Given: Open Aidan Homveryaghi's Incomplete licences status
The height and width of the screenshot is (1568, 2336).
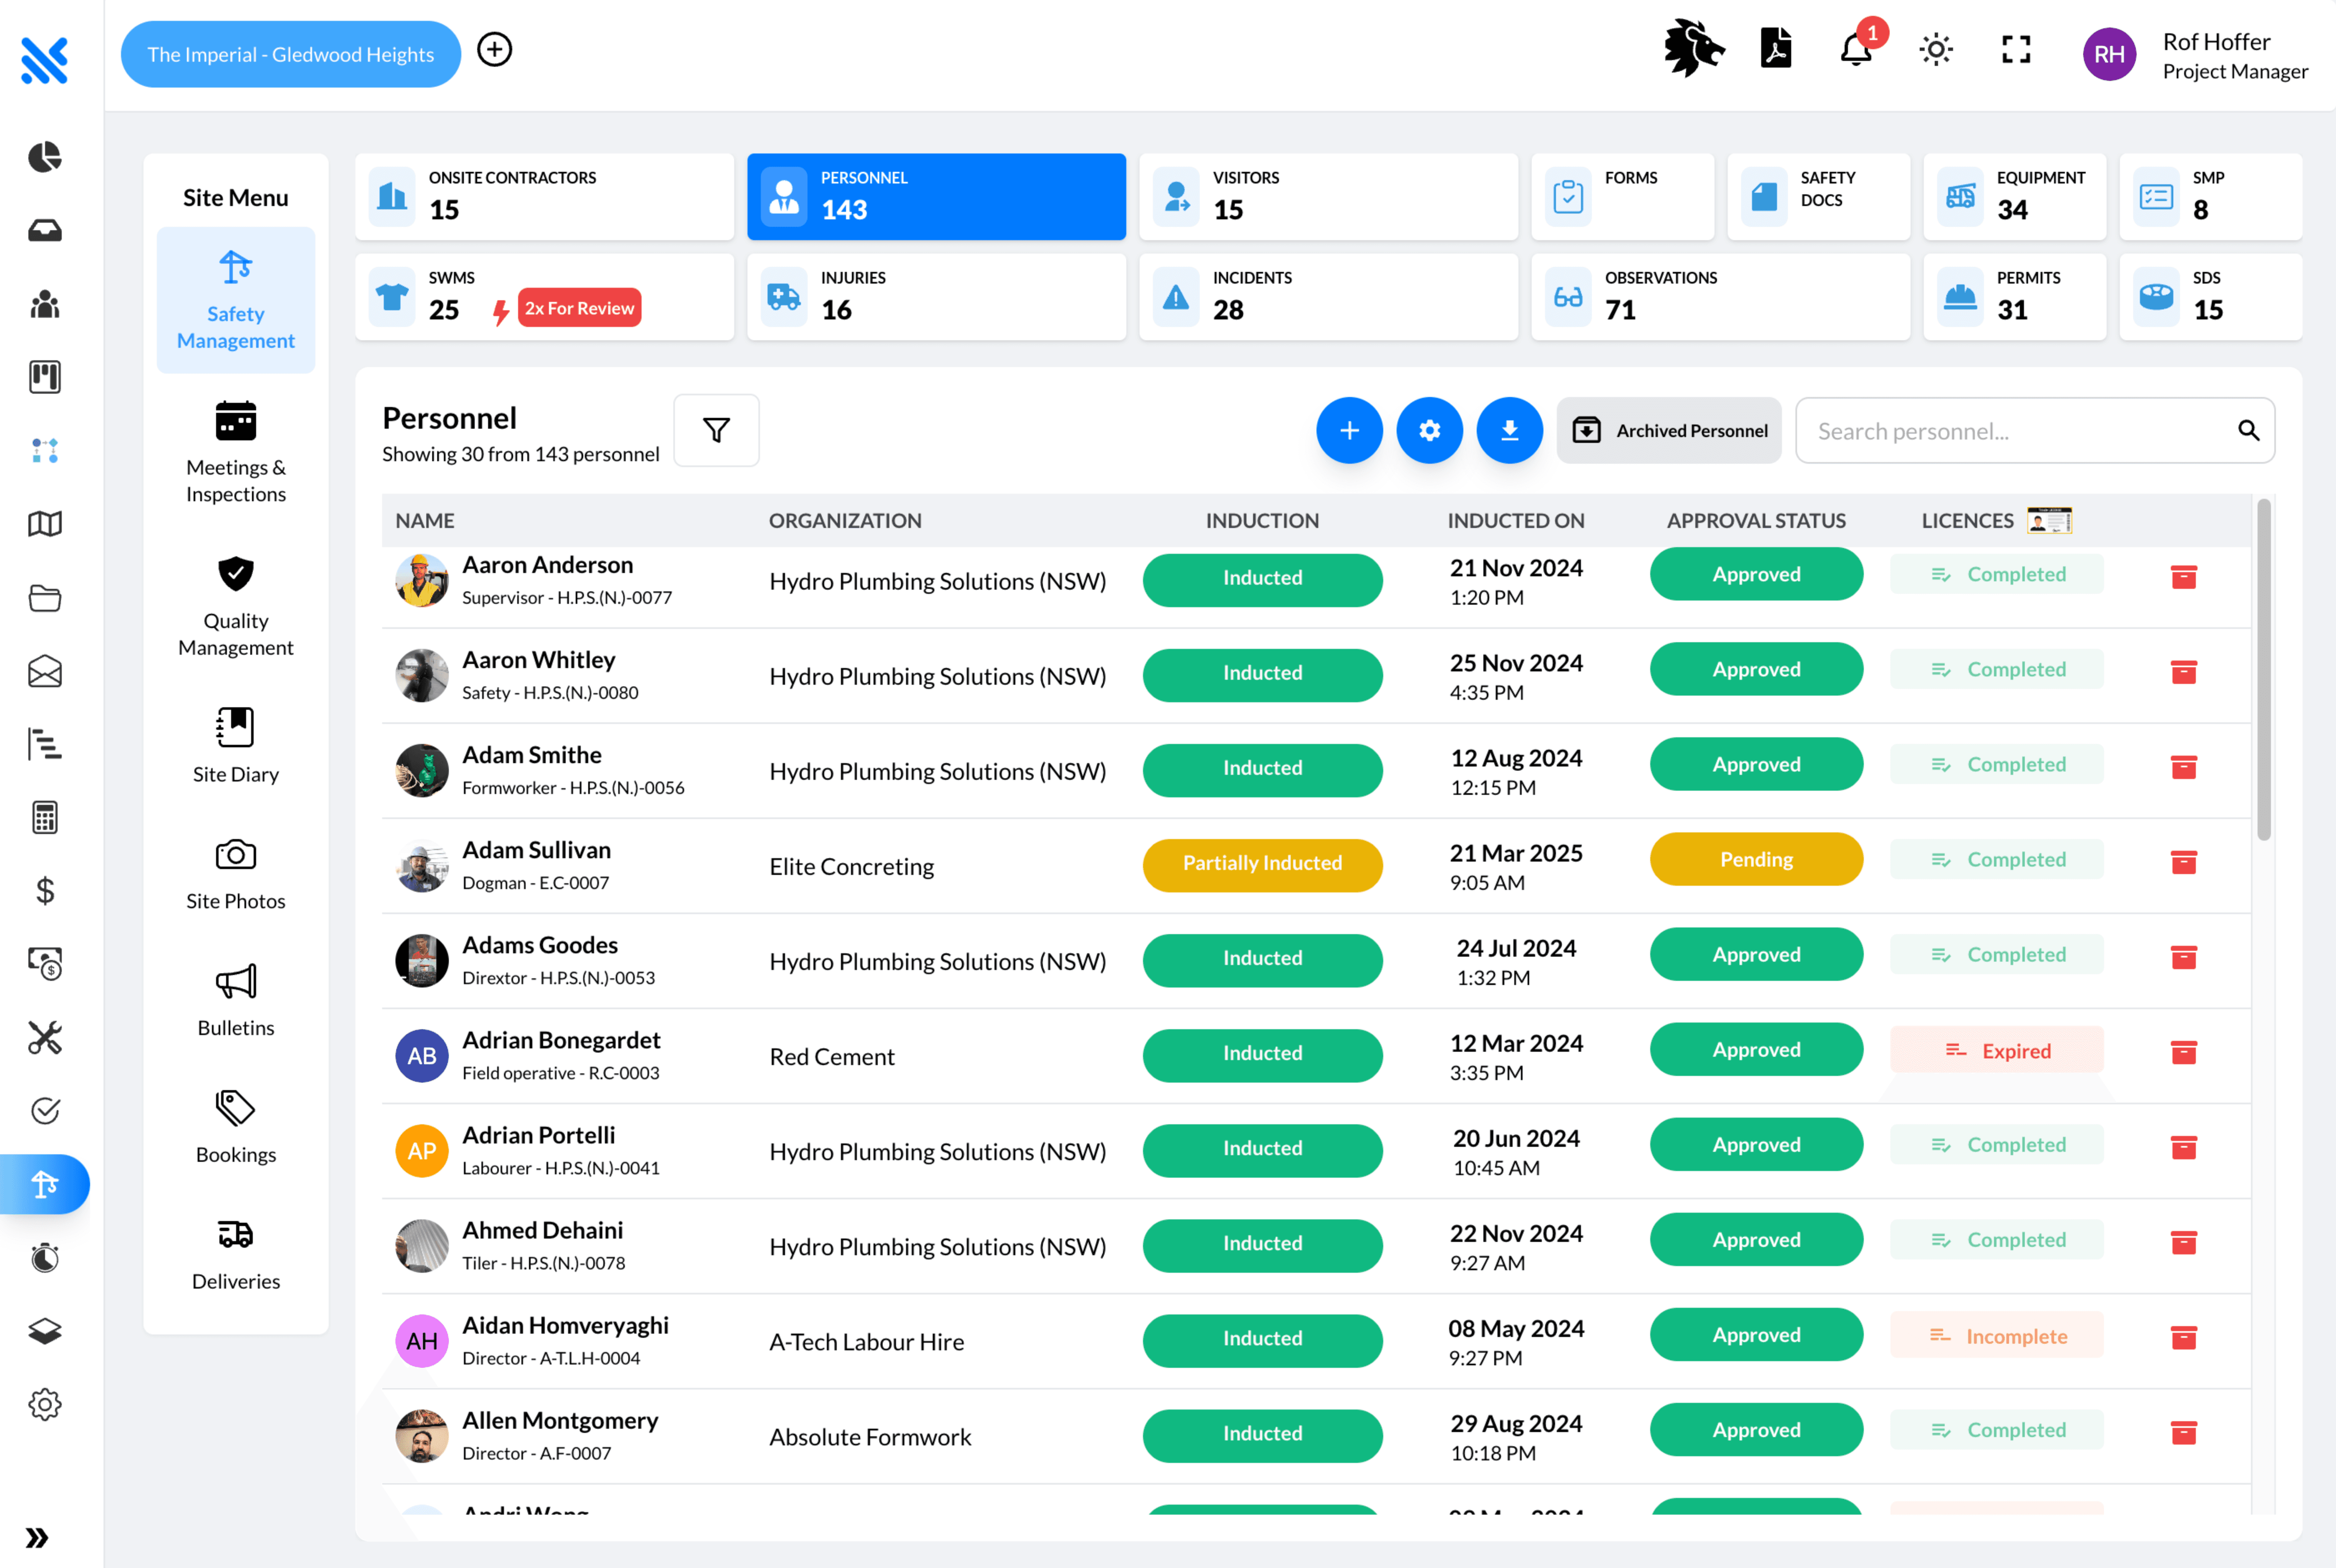Looking at the screenshot, I should coord(1996,1335).
